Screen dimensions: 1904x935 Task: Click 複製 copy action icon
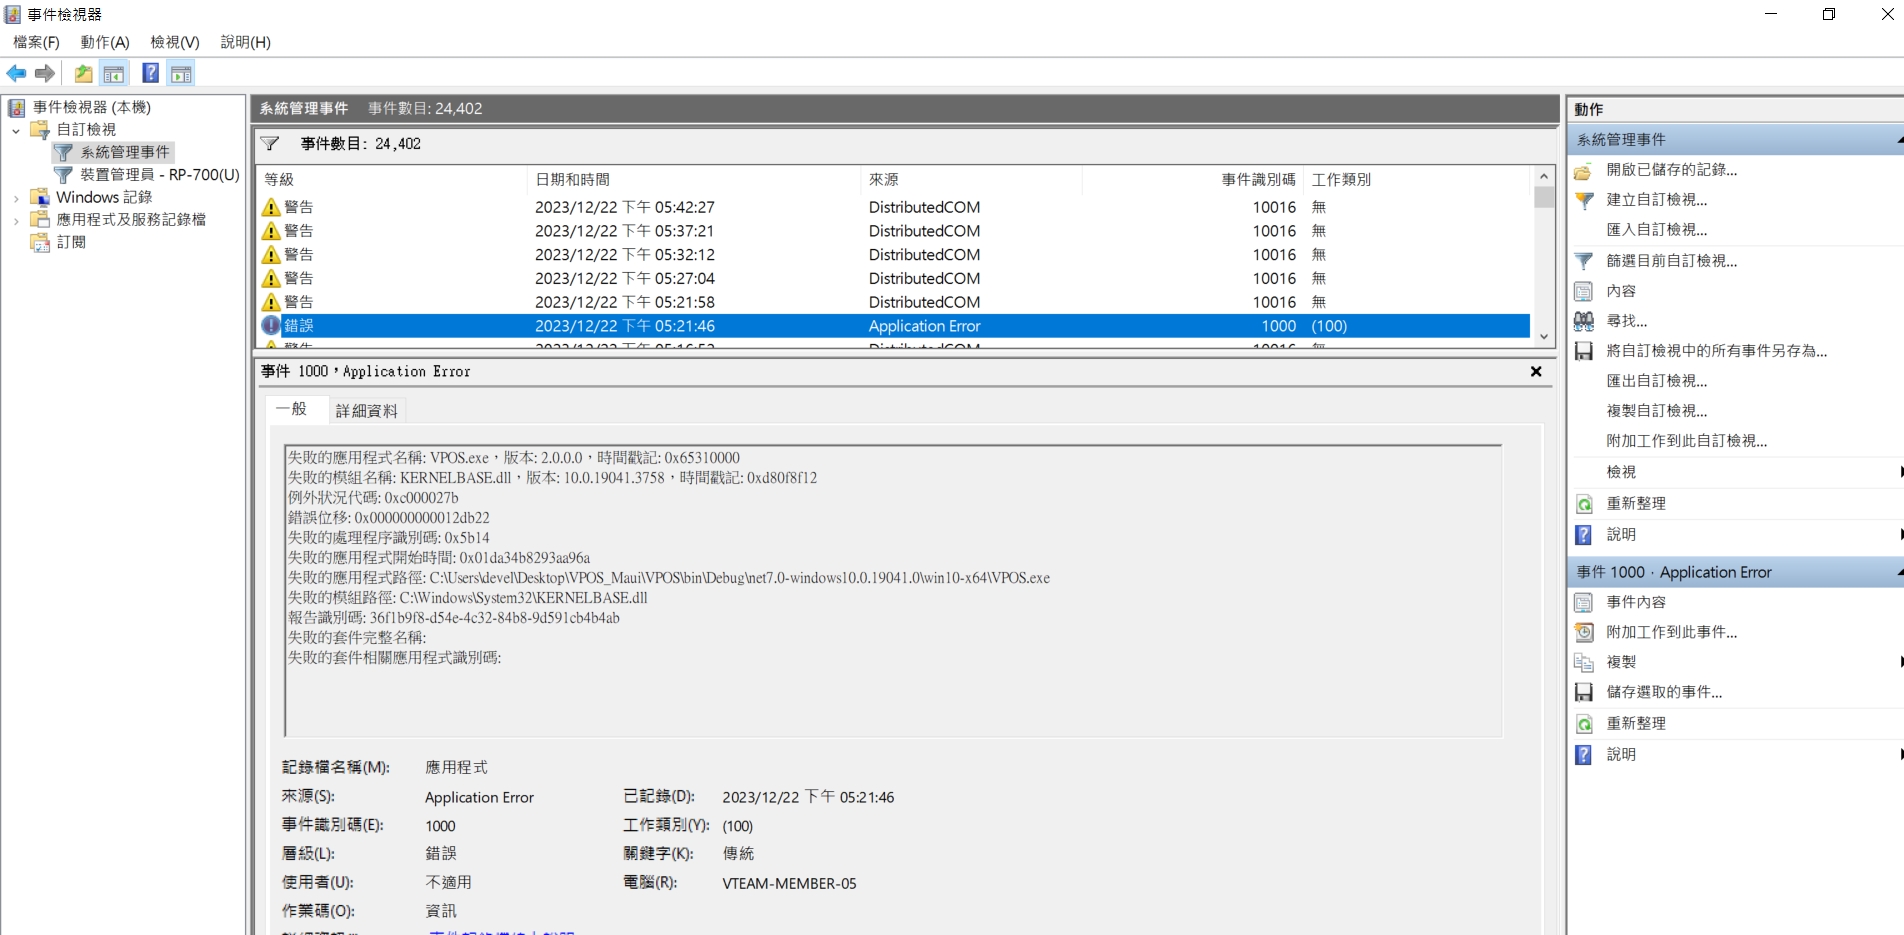1584,662
